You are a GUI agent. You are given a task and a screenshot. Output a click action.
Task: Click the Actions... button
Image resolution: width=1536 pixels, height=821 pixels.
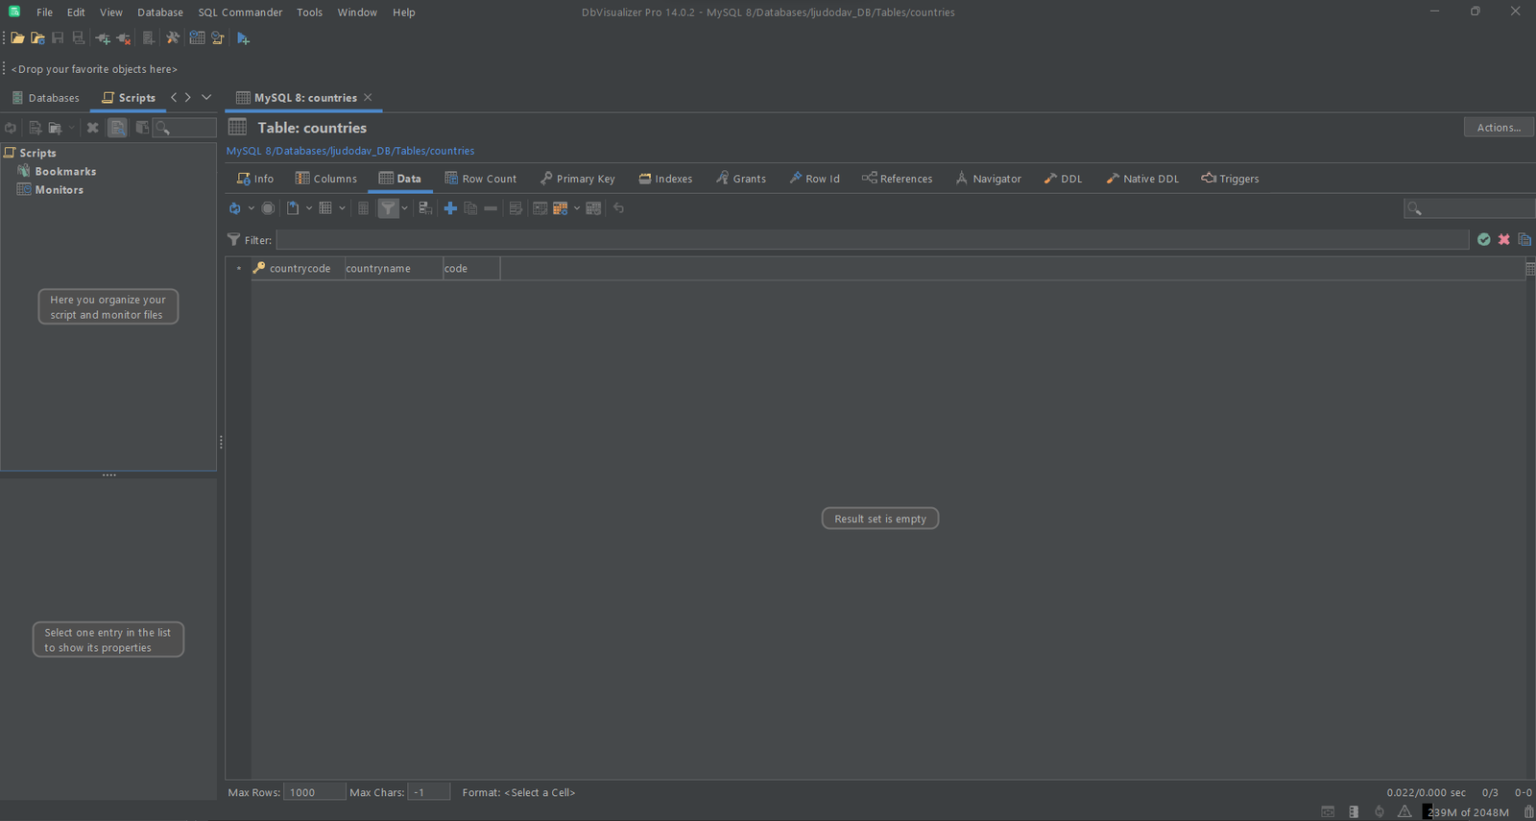(1498, 127)
